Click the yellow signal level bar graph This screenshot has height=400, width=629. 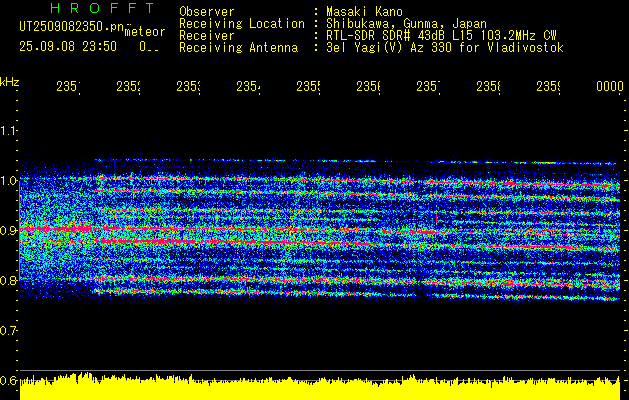pos(320,387)
